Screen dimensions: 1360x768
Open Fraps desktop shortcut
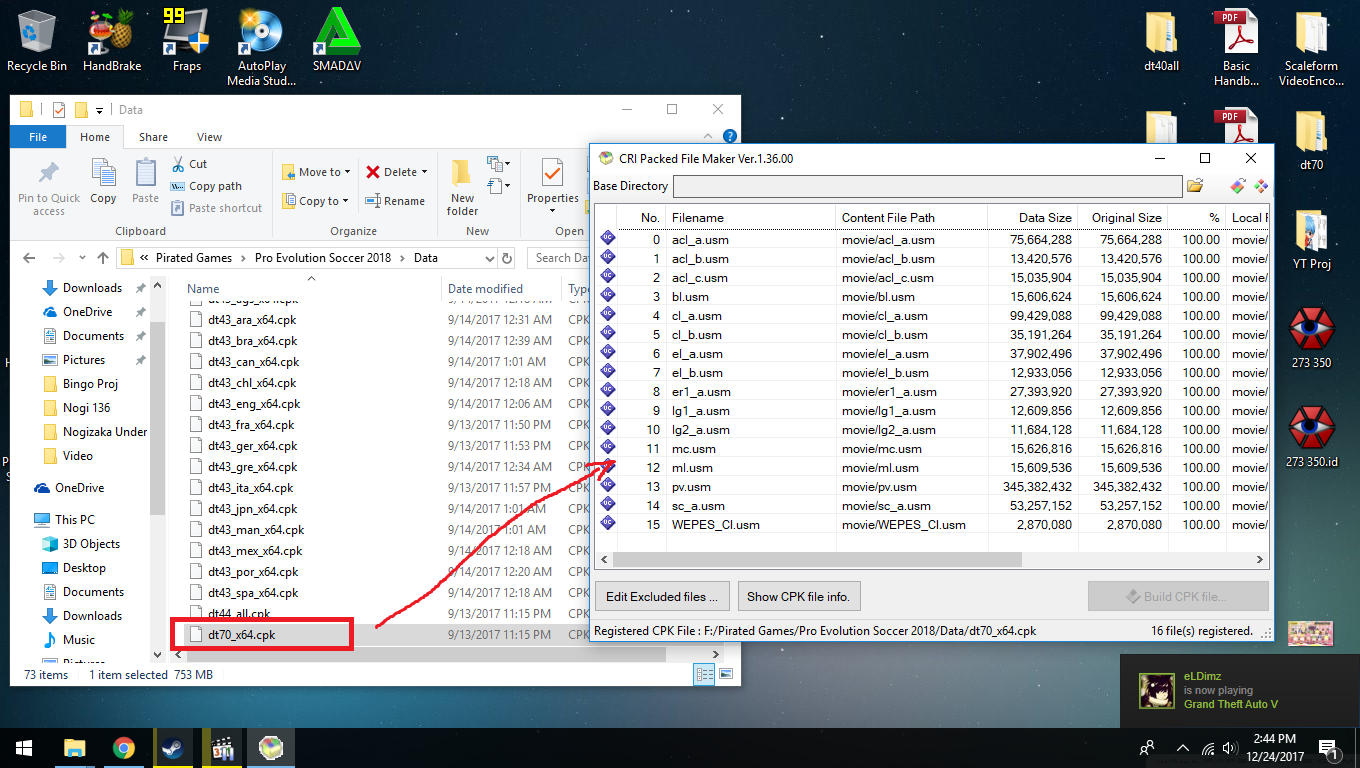tap(186, 42)
